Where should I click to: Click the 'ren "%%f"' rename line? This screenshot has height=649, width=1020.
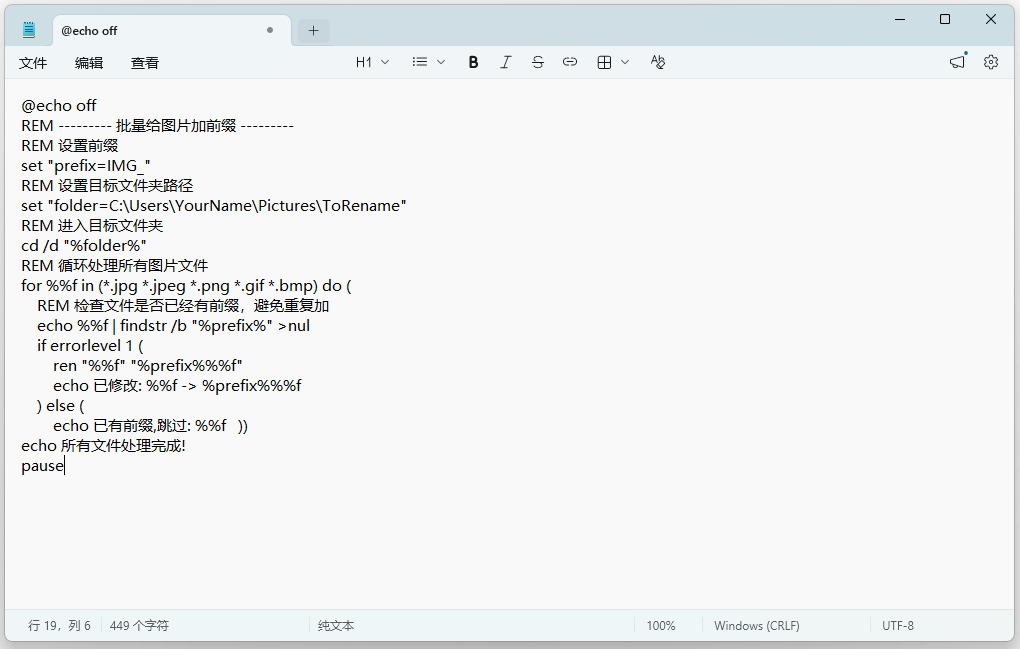coord(148,366)
